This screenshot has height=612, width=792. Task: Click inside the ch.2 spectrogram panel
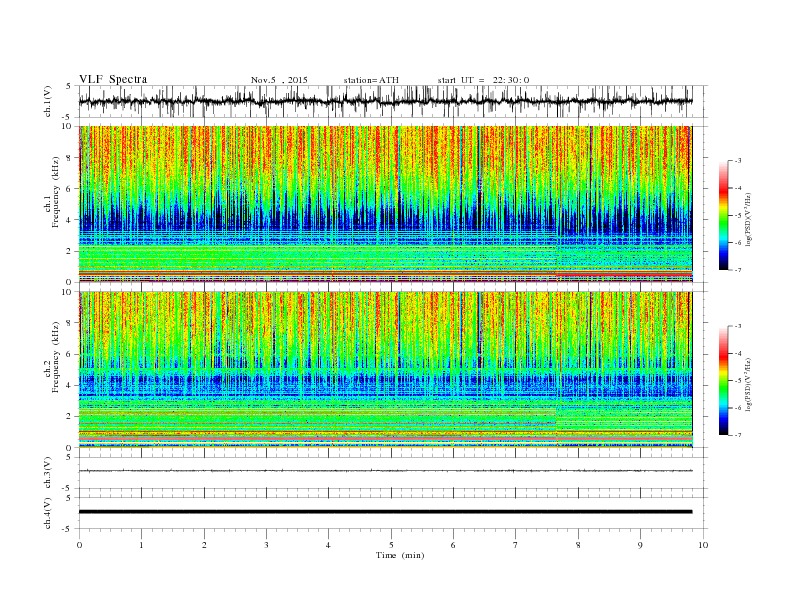pyautogui.click(x=385, y=370)
